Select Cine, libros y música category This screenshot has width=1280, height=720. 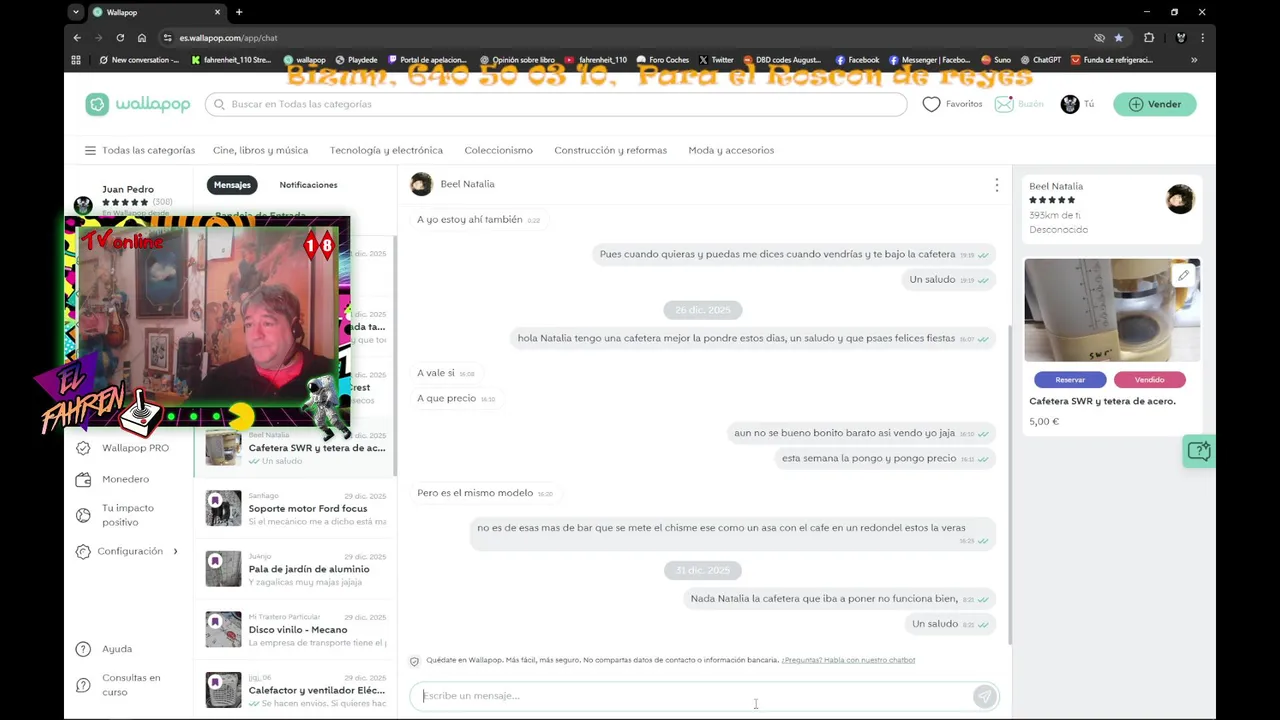(260, 150)
